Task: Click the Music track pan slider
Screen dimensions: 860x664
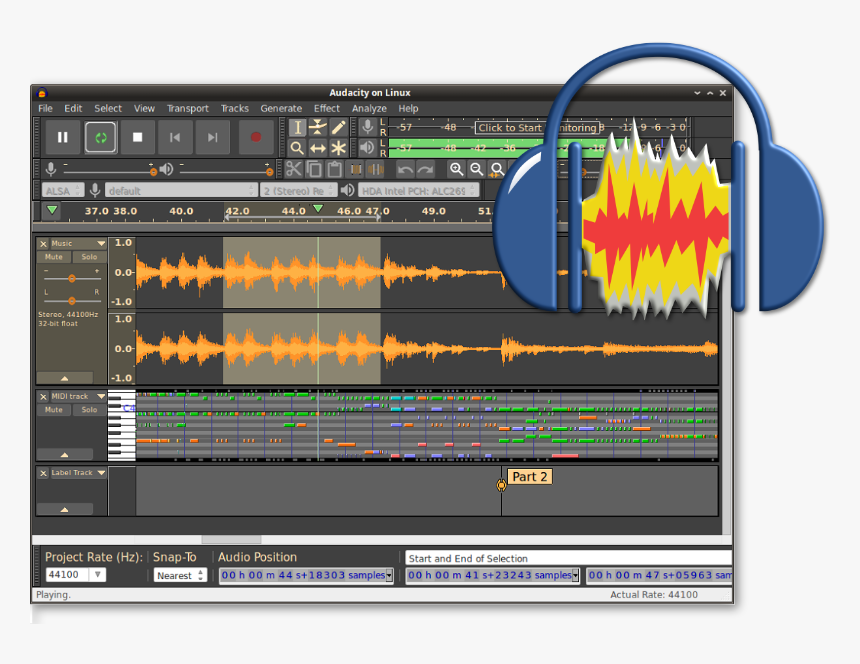Action: [72, 300]
